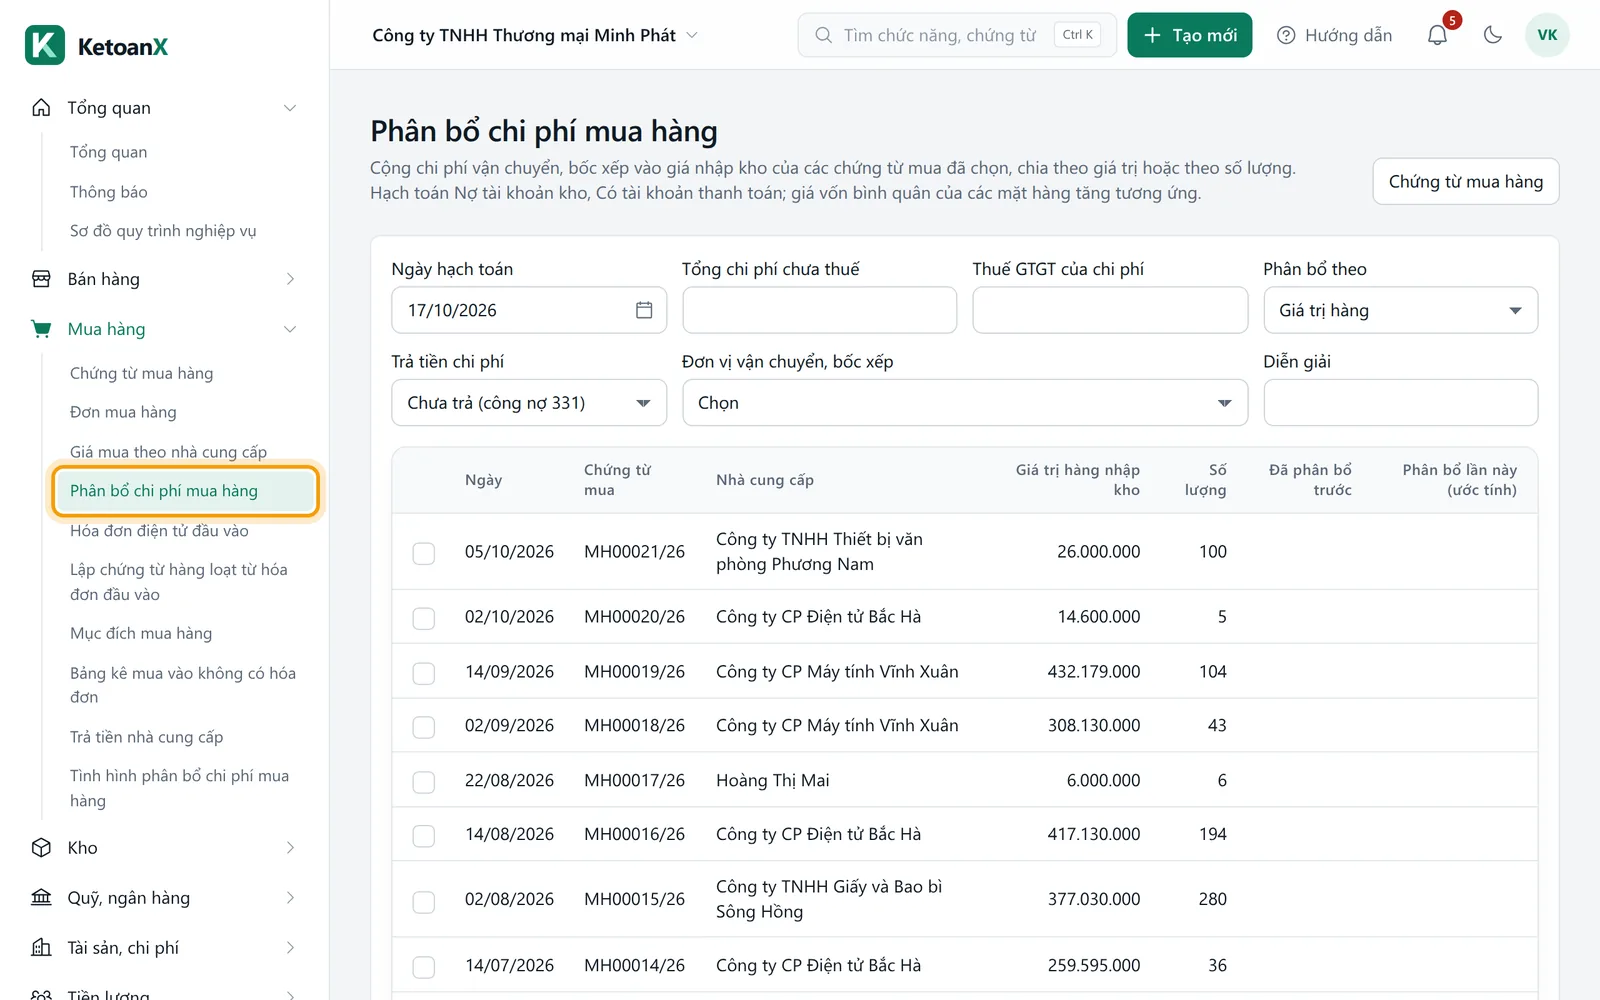Image resolution: width=1600 pixels, height=1000 pixels.
Task: Open Hóa đơn điện tử đầu vào menu
Action: (159, 531)
